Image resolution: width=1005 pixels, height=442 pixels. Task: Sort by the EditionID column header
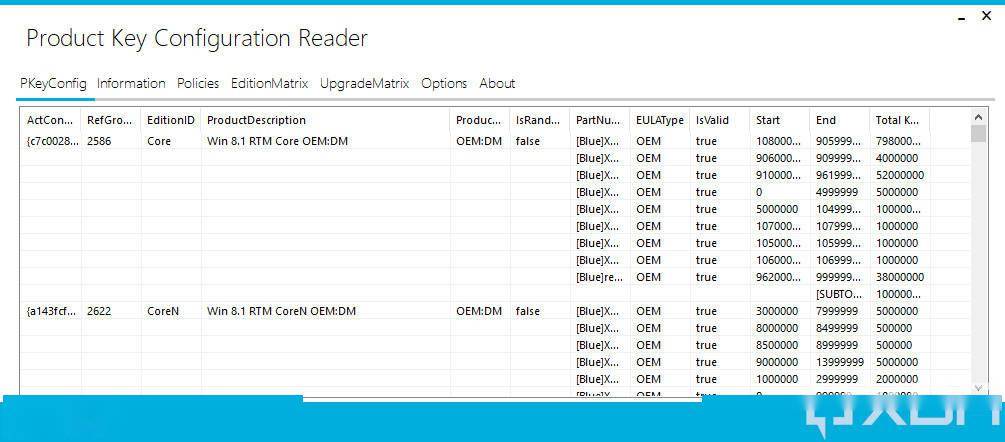[x=170, y=121]
